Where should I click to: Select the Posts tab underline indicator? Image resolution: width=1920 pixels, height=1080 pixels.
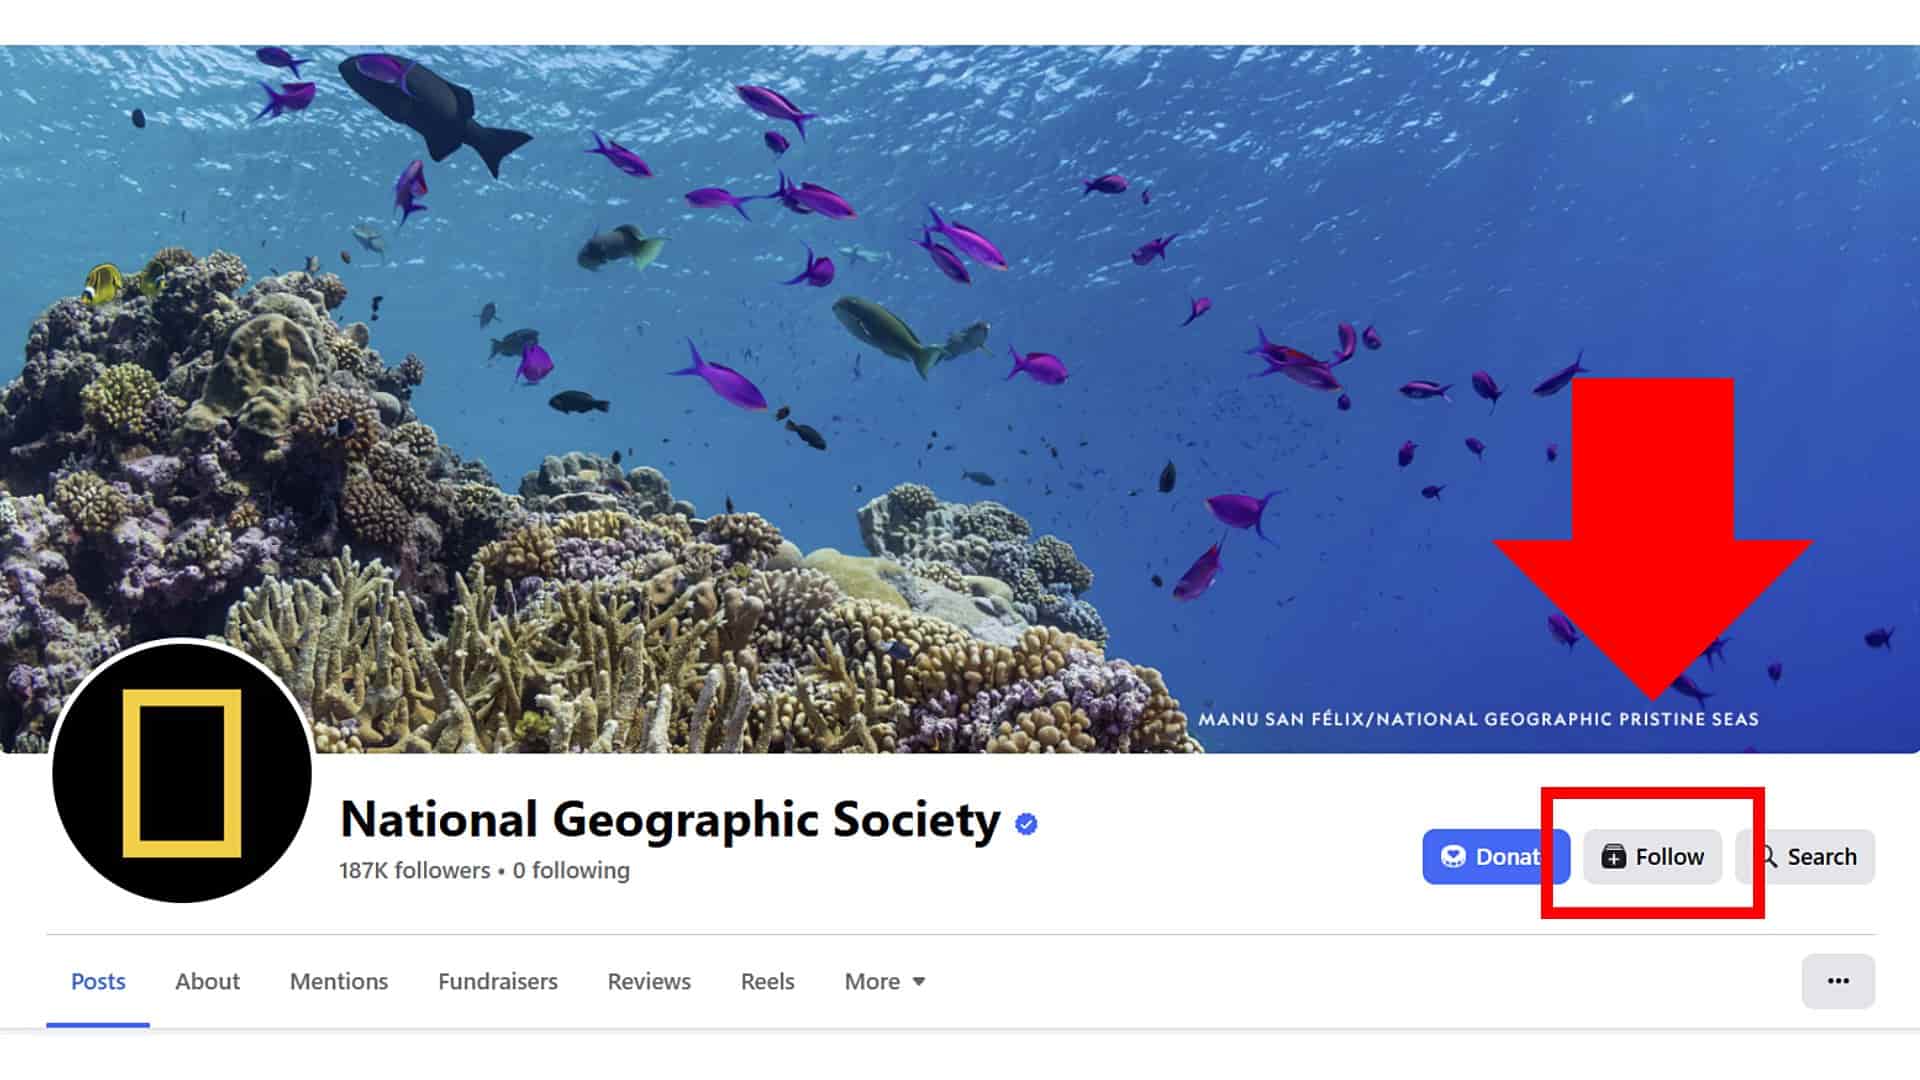coord(98,1024)
